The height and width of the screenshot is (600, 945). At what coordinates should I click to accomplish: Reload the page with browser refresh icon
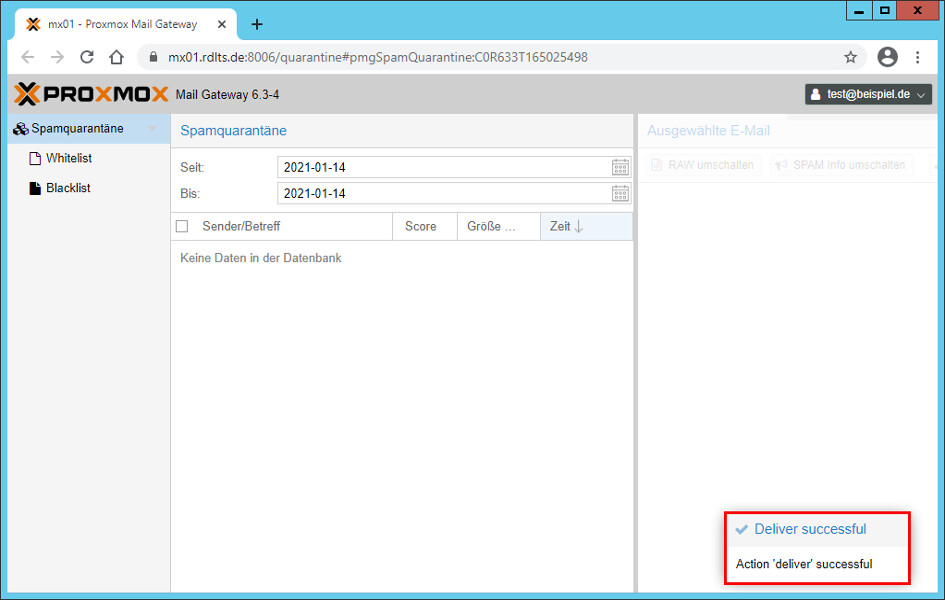click(x=87, y=57)
